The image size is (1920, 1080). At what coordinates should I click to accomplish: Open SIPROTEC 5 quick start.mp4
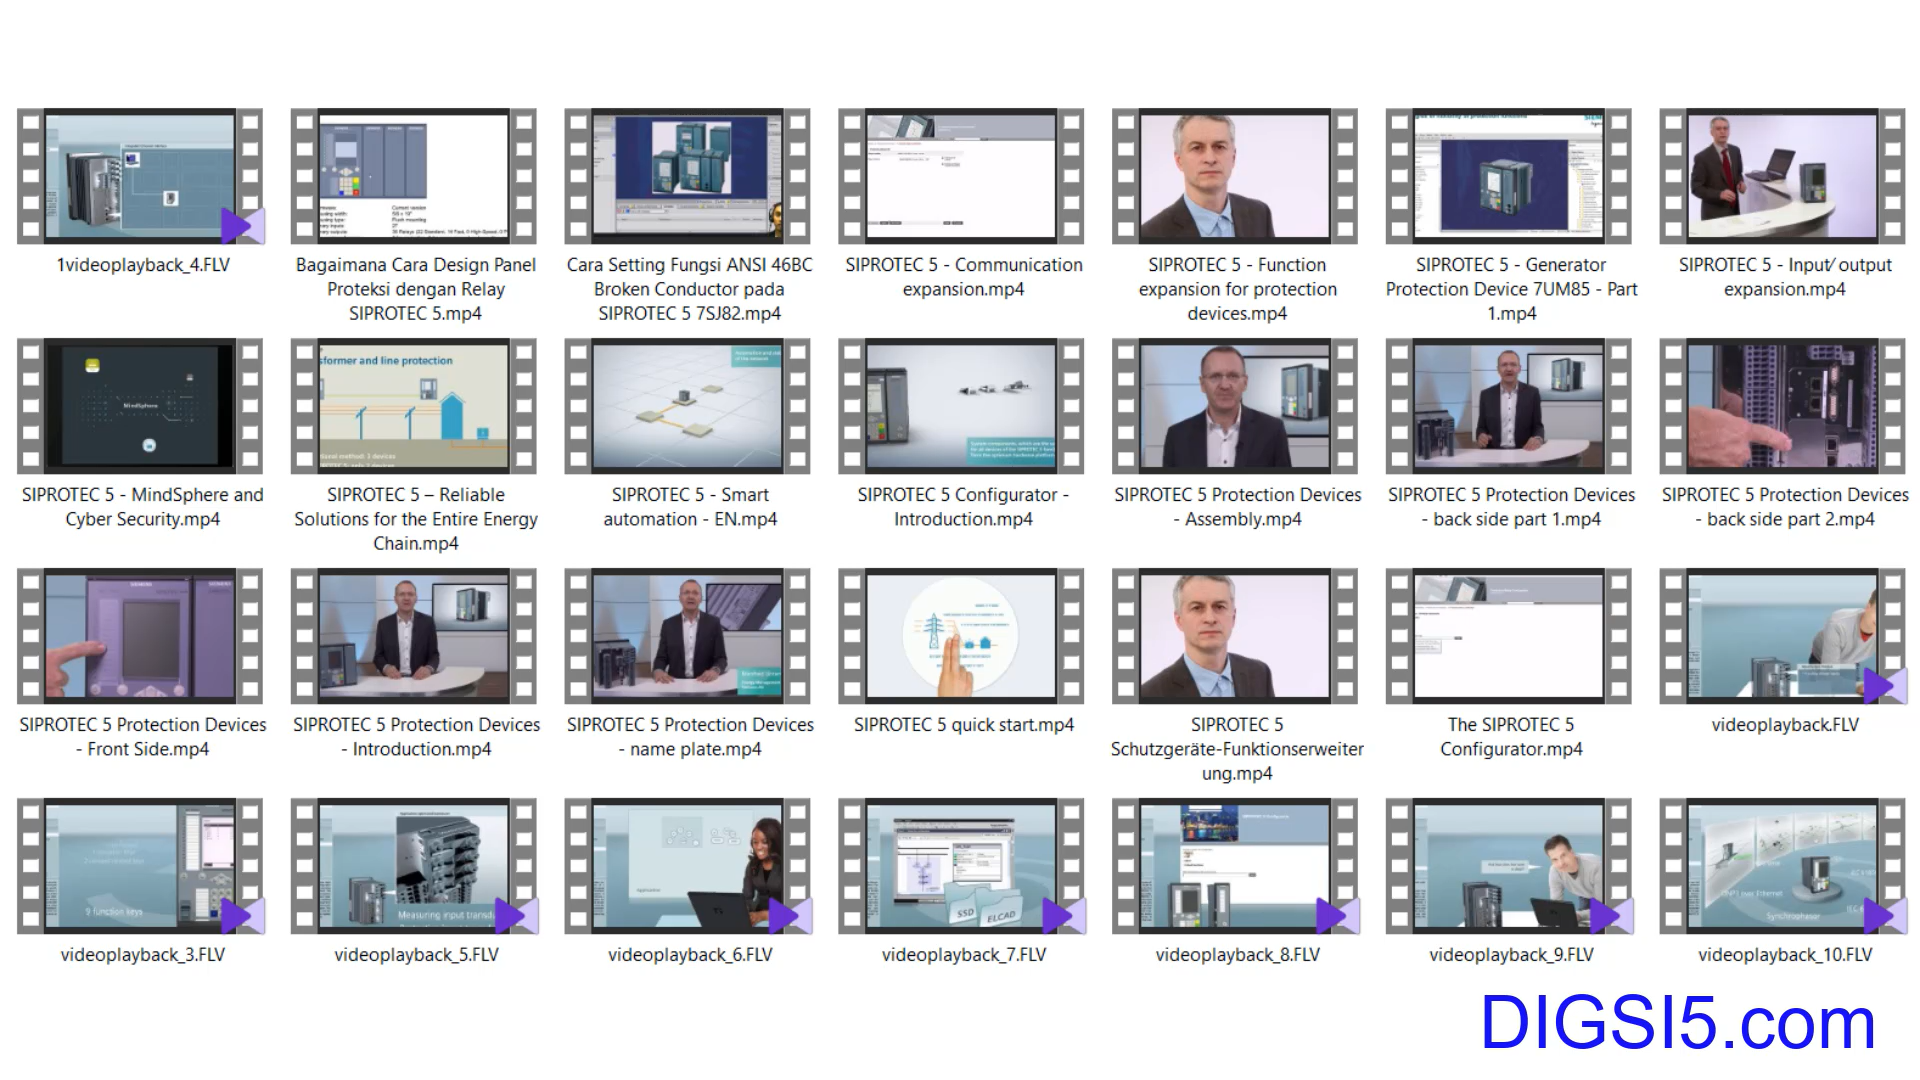961,637
